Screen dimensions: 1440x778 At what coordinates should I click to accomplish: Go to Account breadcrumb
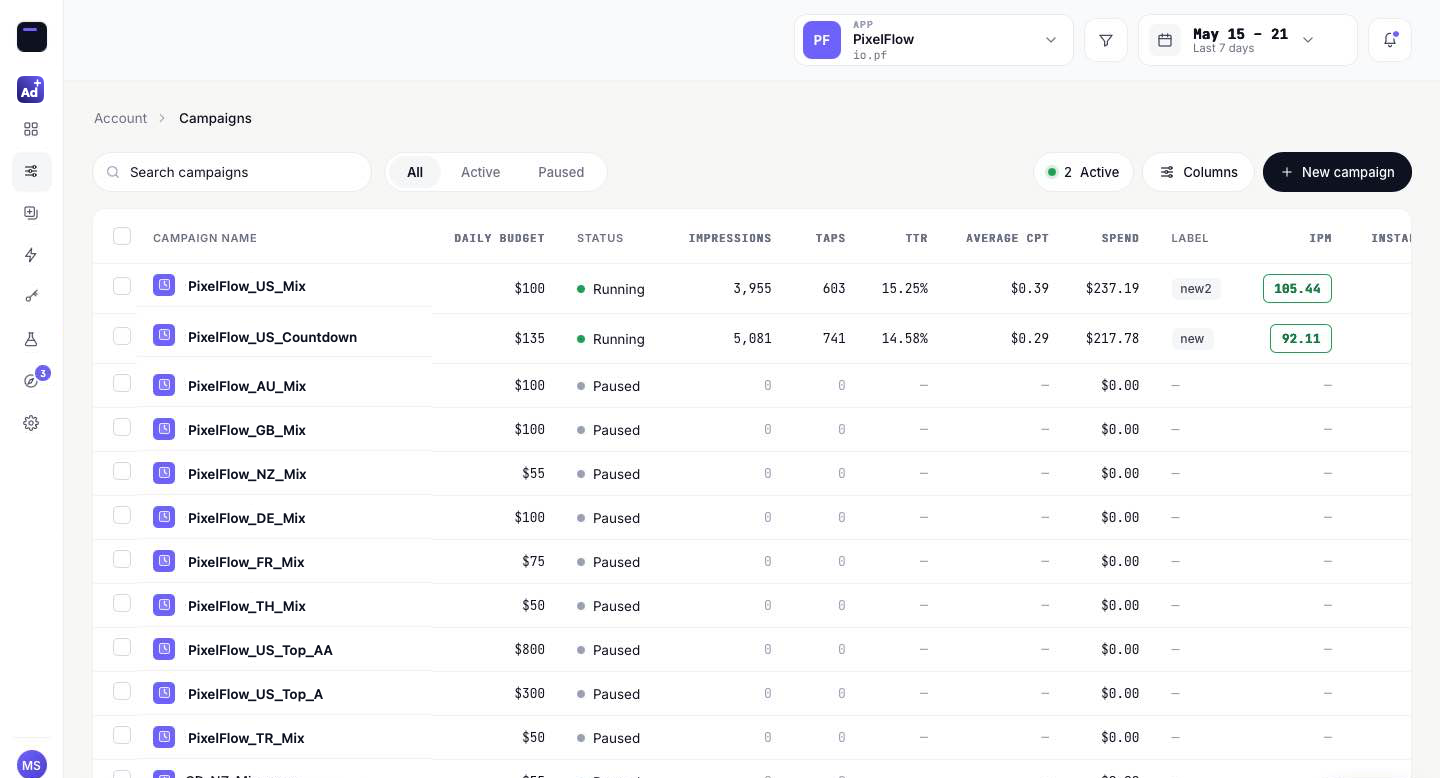120,118
